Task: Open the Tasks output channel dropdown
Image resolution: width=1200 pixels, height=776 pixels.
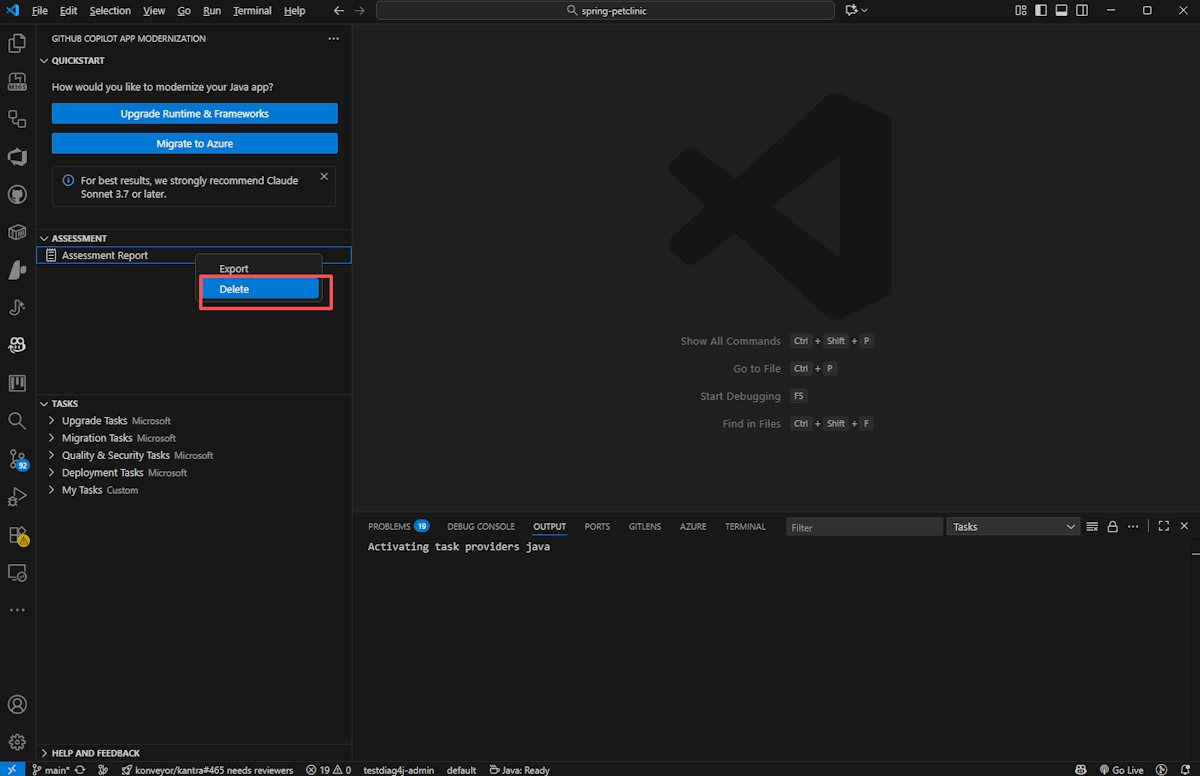Action: [x=1013, y=526]
